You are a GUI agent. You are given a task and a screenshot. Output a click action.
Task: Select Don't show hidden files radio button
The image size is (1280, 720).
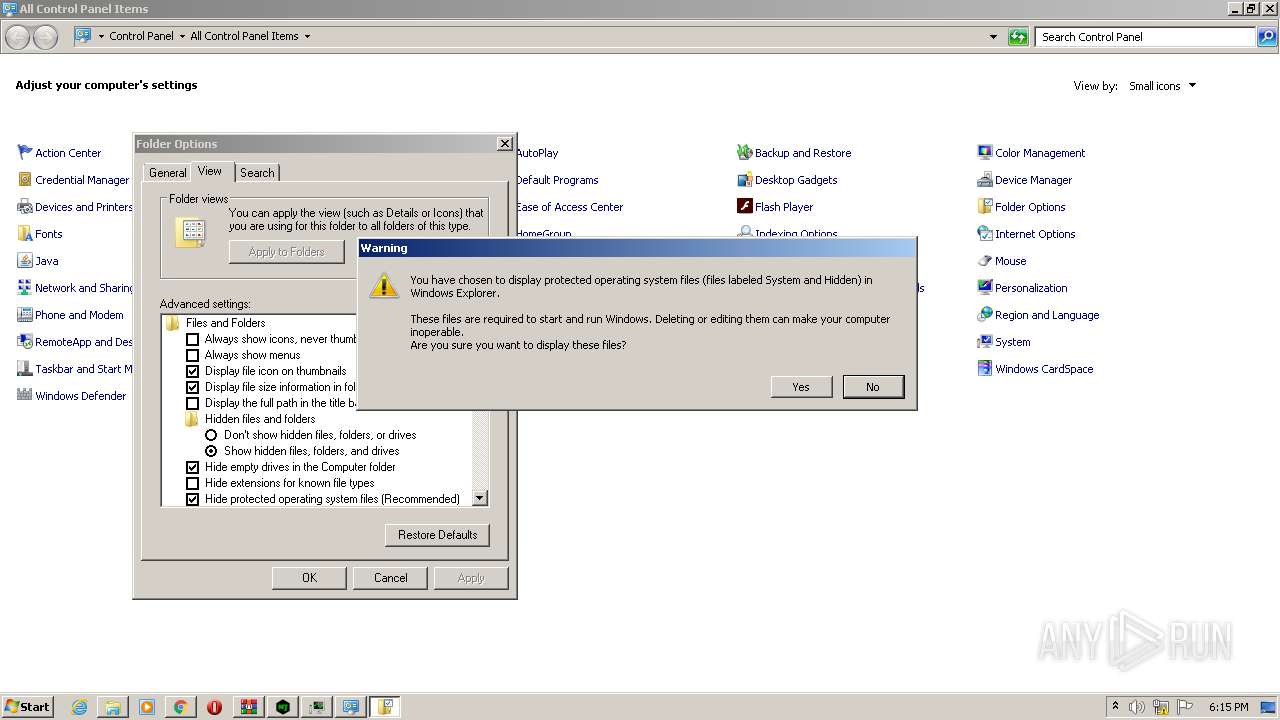point(211,435)
